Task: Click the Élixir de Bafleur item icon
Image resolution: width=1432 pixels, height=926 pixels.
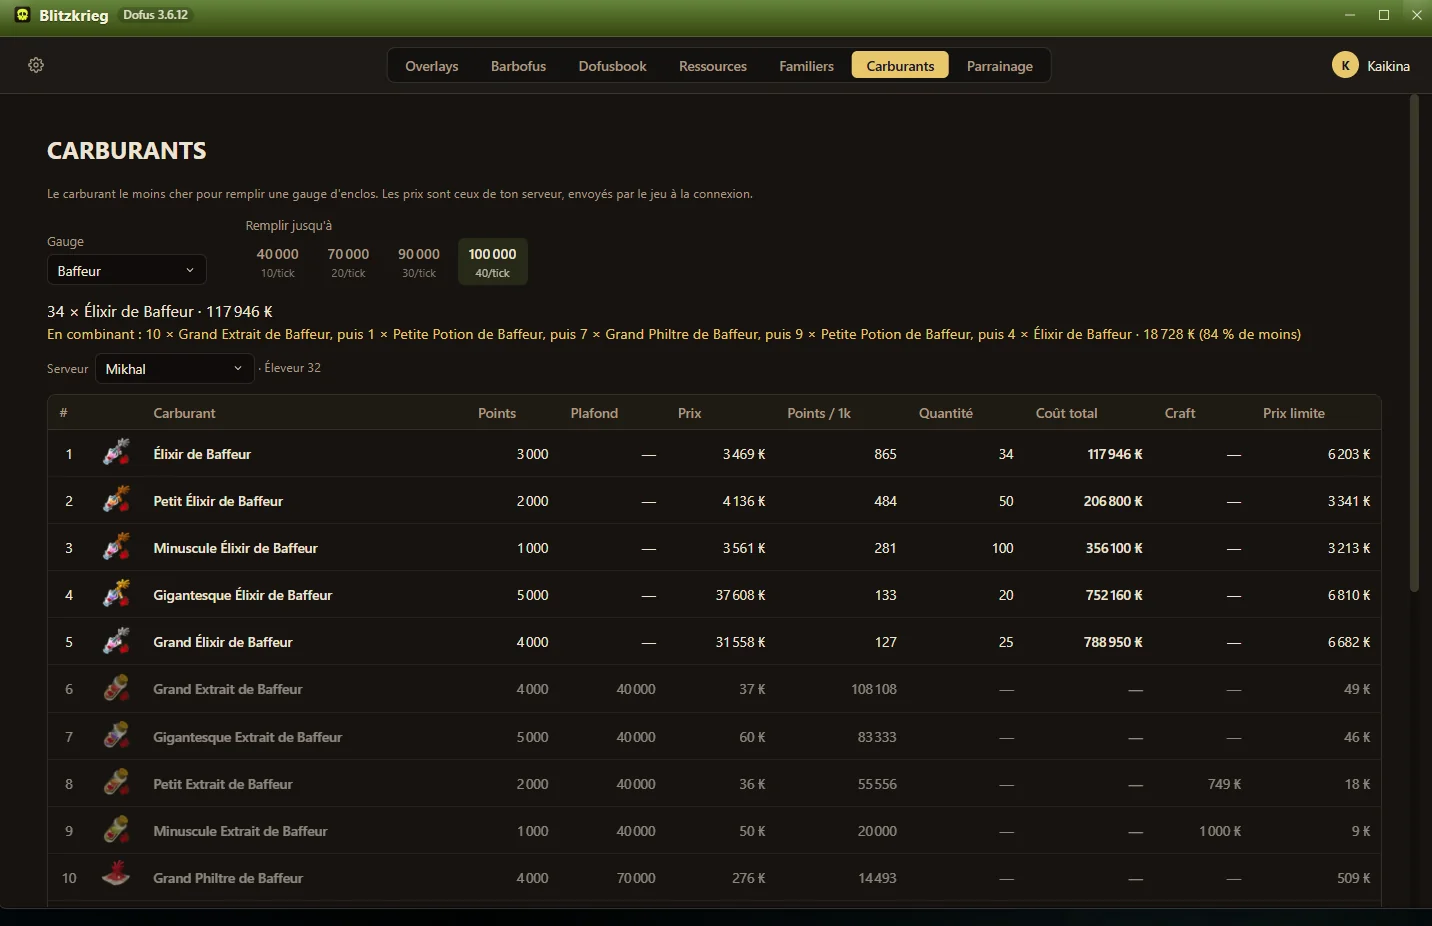Action: click(x=117, y=453)
